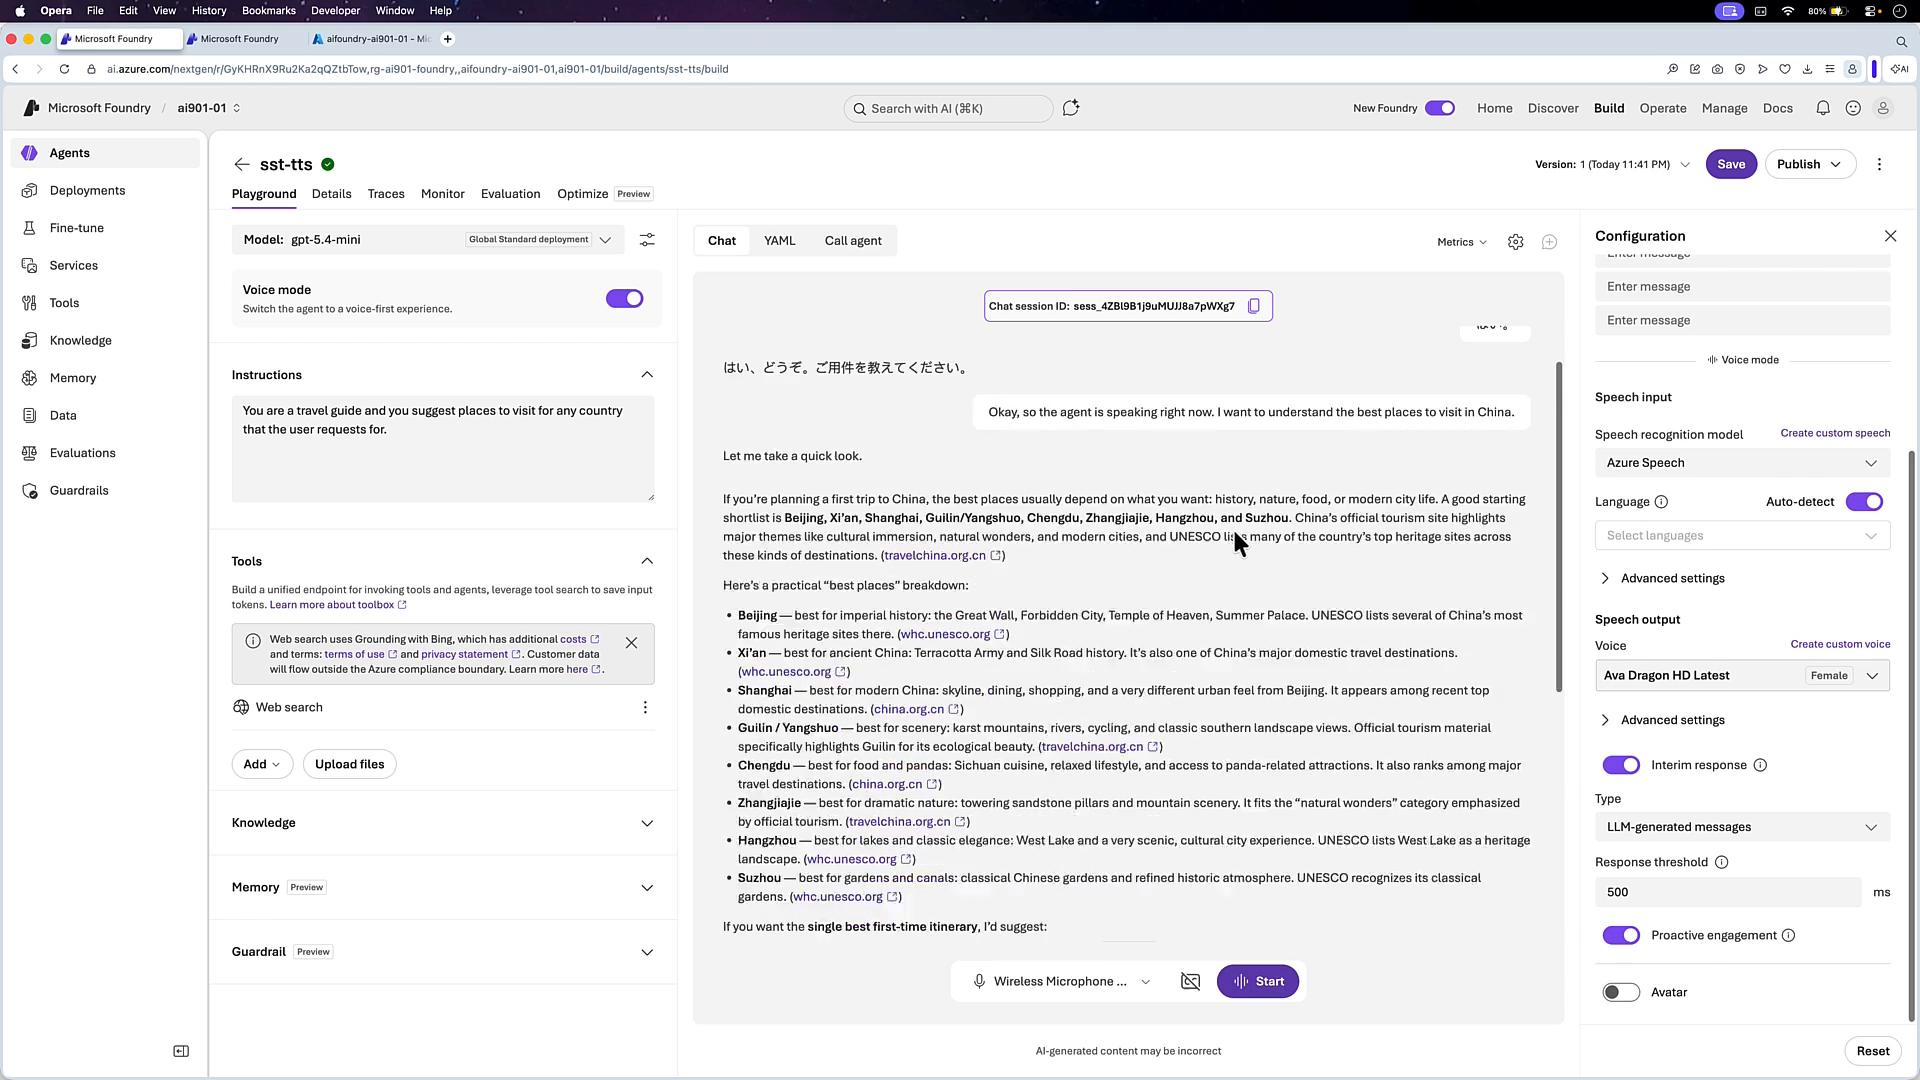
Task: Open the interim response Type dropdown
Action: [1742, 827]
